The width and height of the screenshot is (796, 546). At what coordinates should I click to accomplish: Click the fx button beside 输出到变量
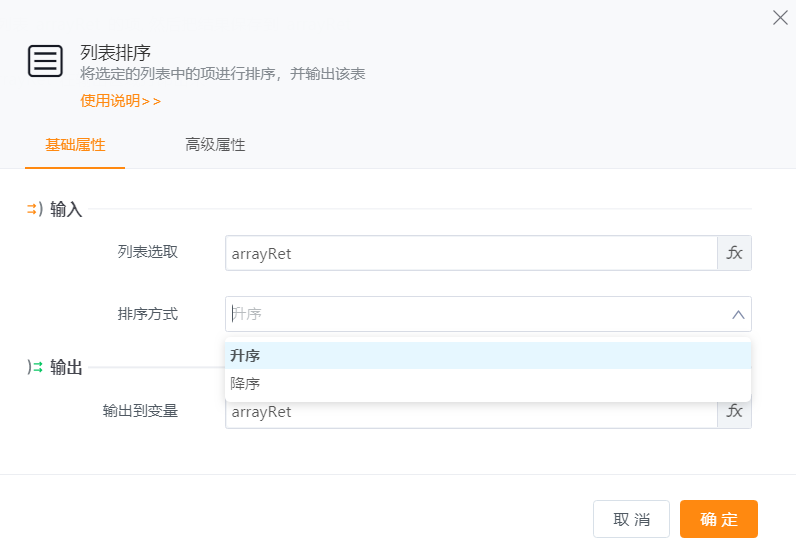pos(734,411)
